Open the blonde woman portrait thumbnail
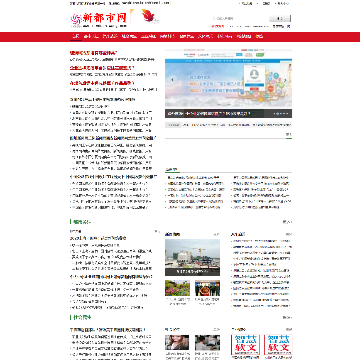The image size is (360, 360). pyautogui.click(x=177, y=342)
